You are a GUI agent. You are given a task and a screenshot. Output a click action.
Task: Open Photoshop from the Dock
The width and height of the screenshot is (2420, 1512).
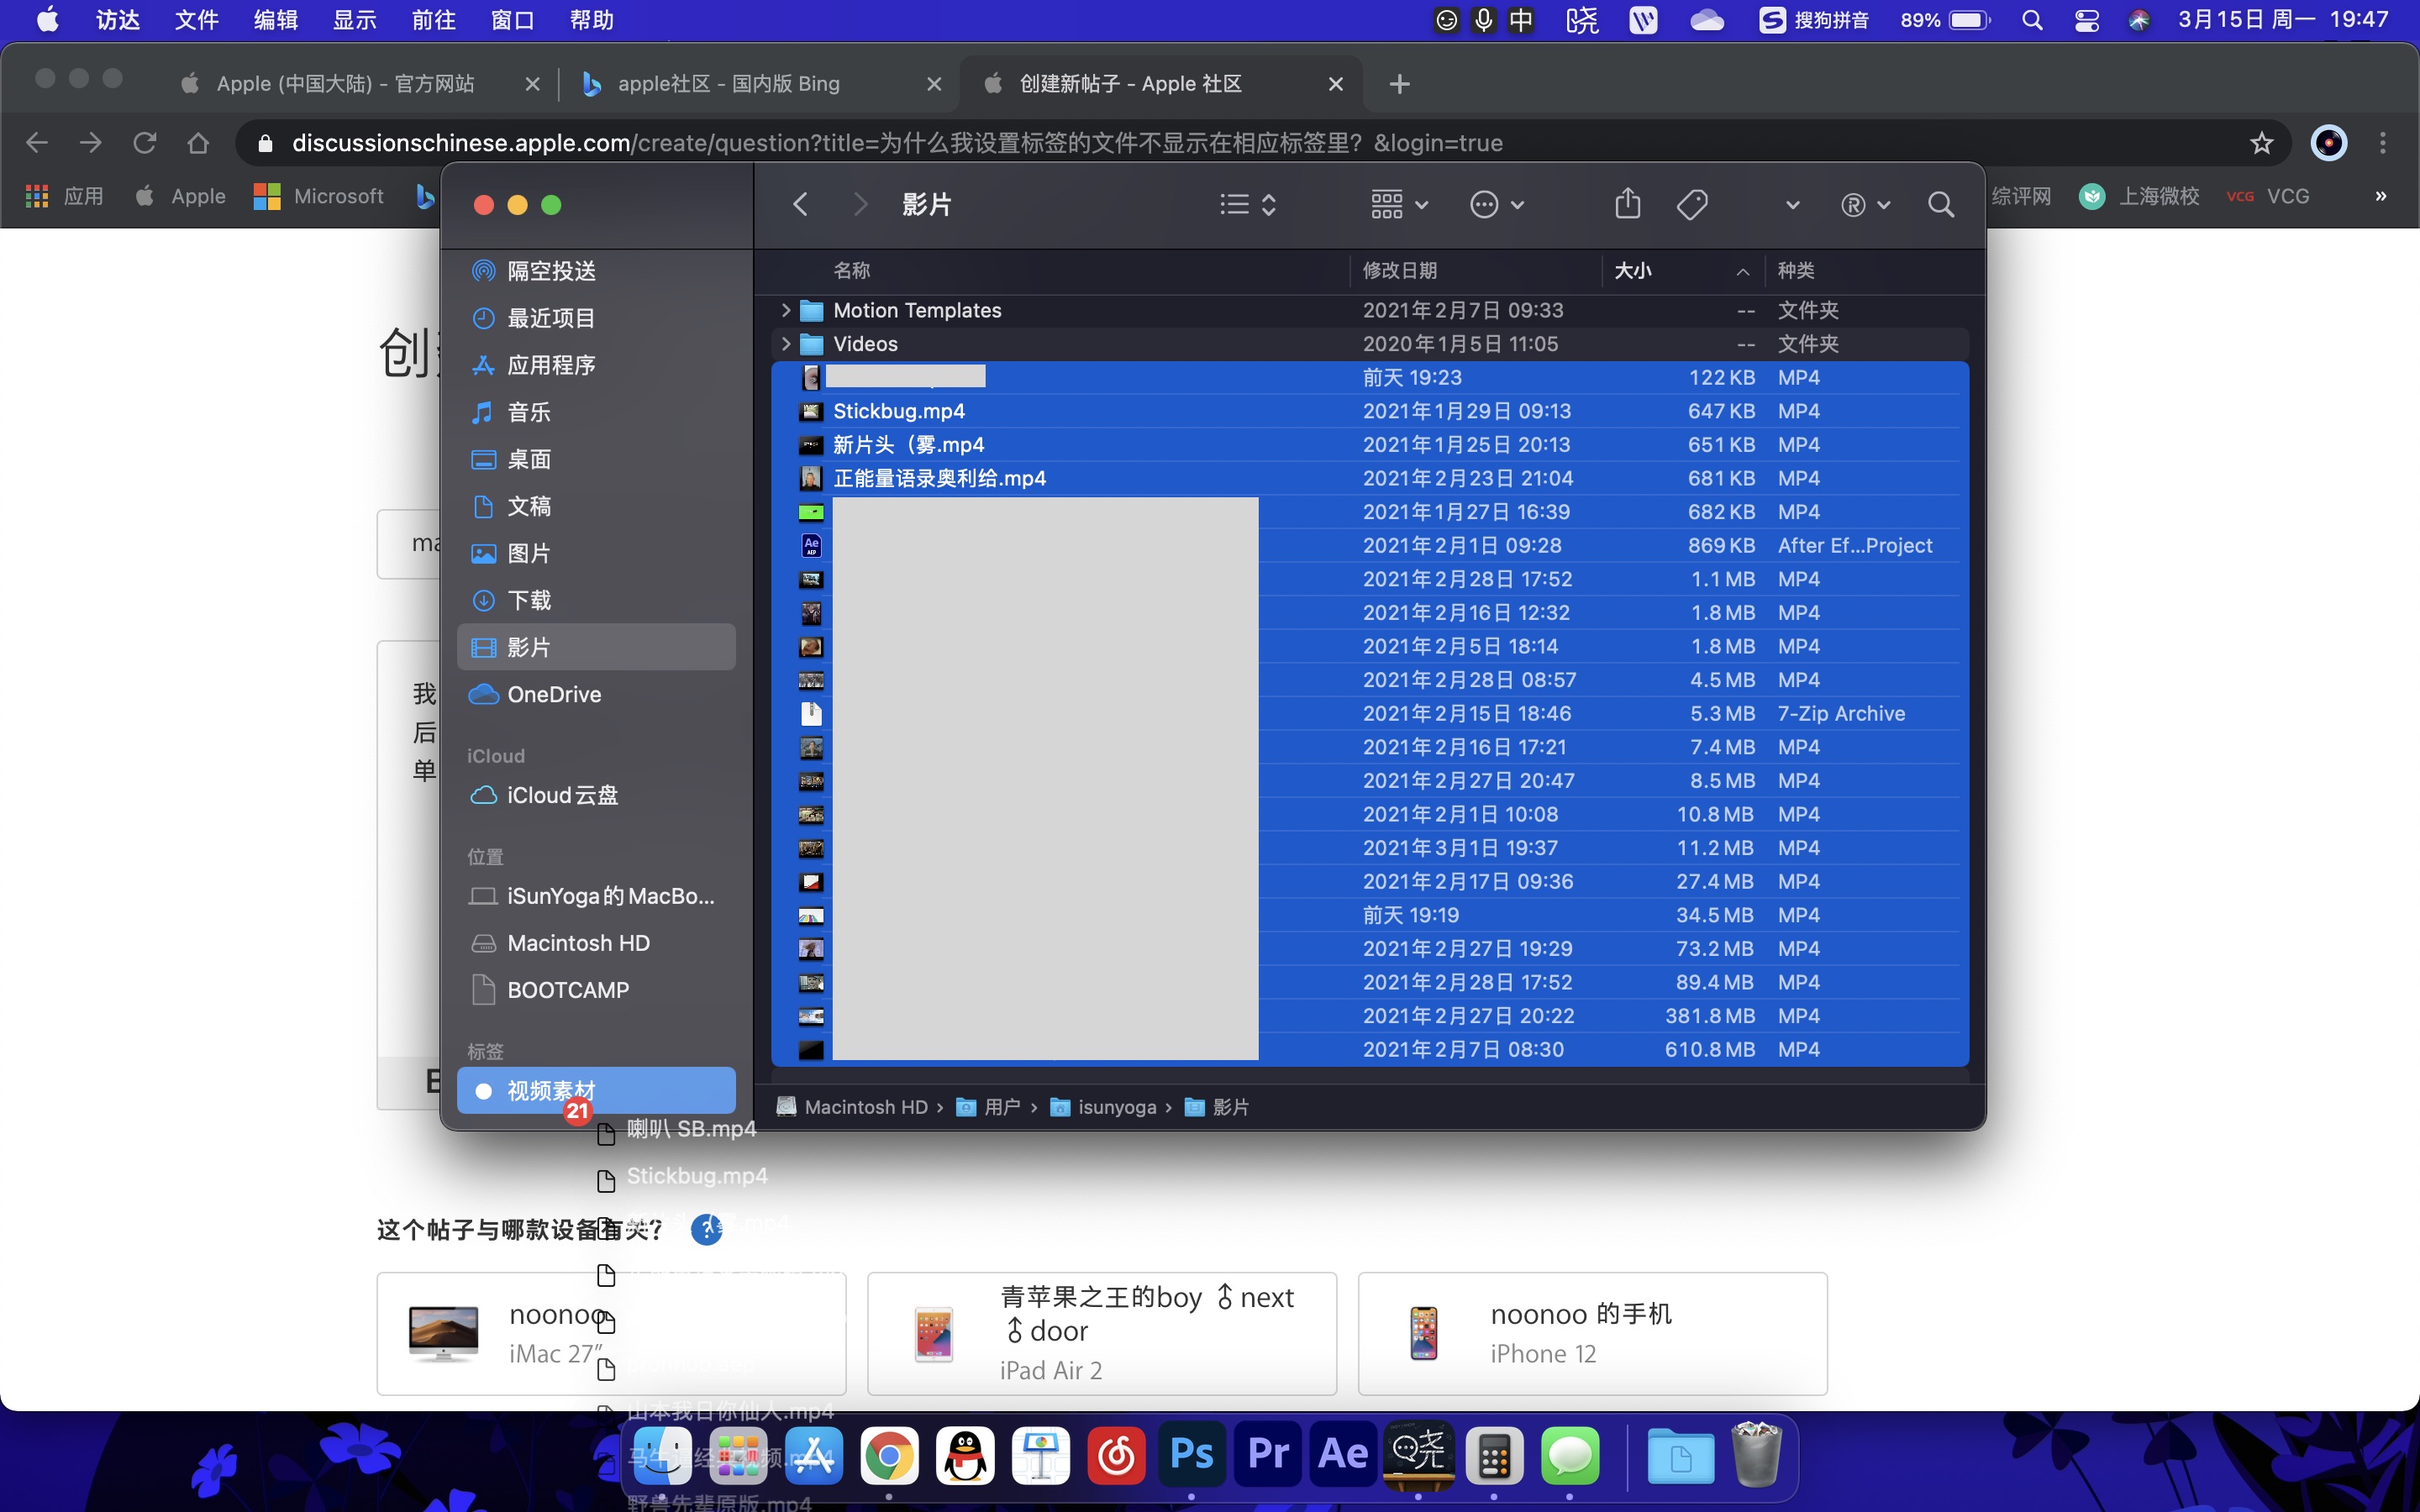pyautogui.click(x=1191, y=1454)
